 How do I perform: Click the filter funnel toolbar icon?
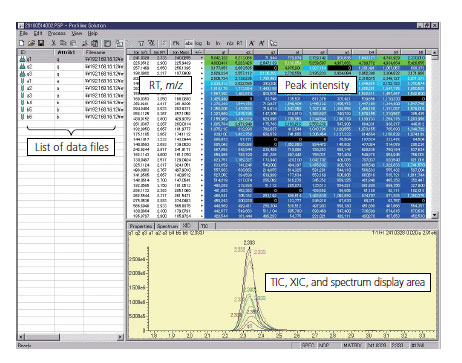(x=141, y=43)
